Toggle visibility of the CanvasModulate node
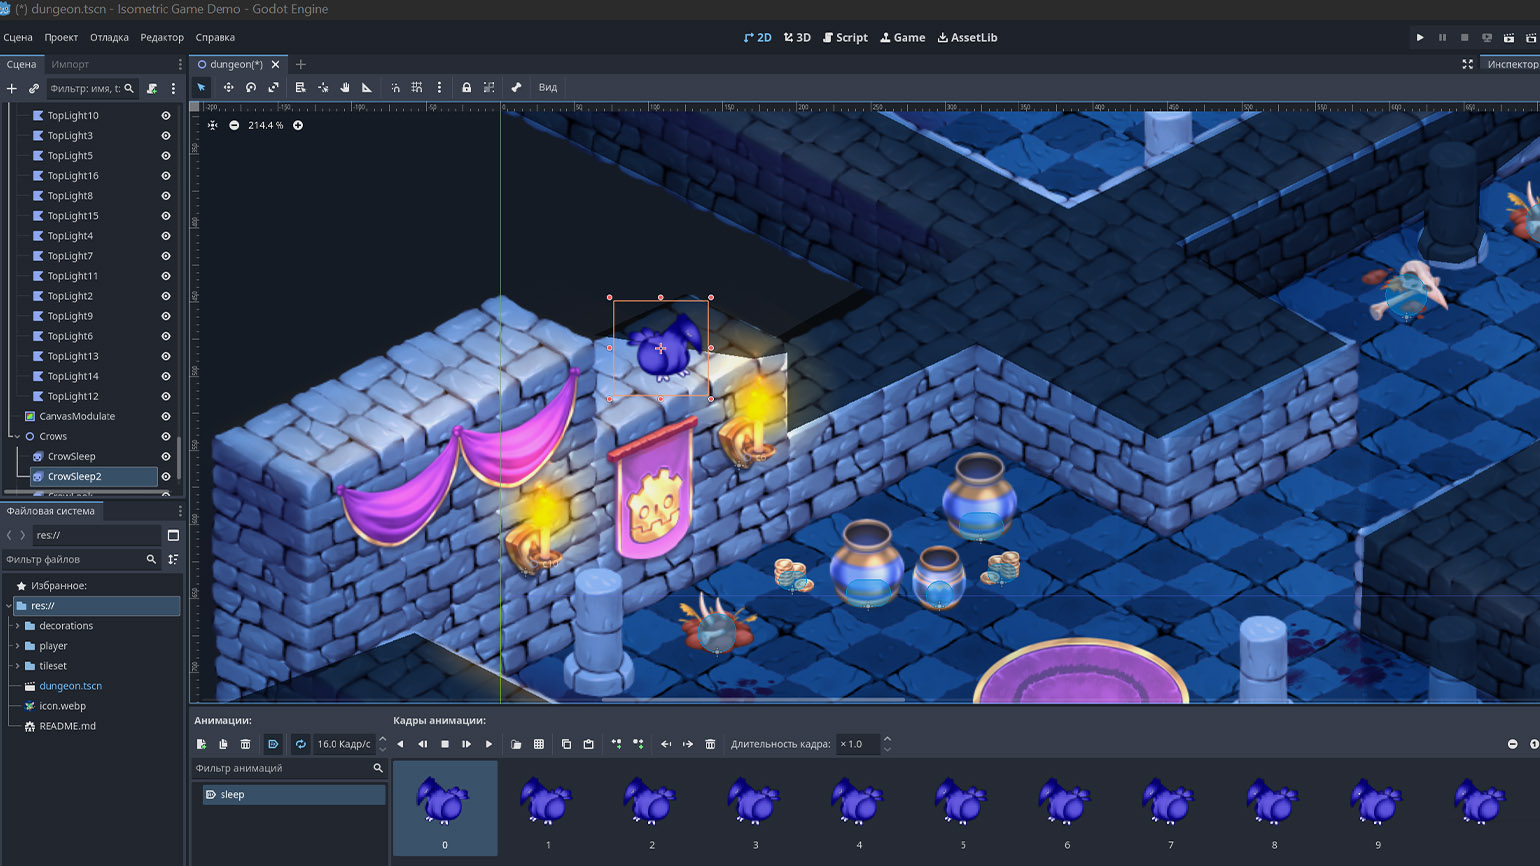This screenshot has width=1540, height=866. click(166, 416)
